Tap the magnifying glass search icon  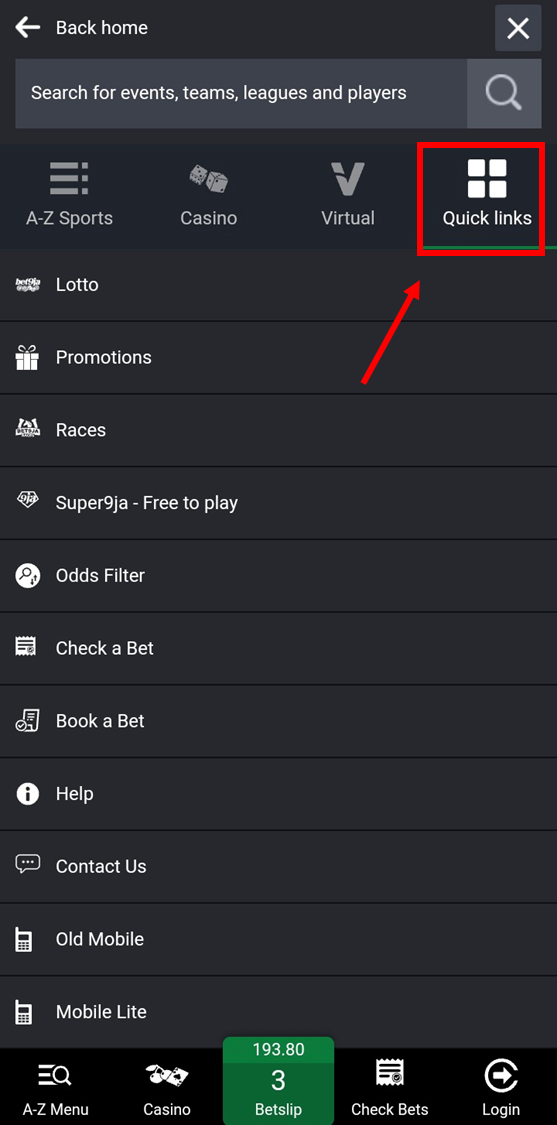[x=504, y=93]
